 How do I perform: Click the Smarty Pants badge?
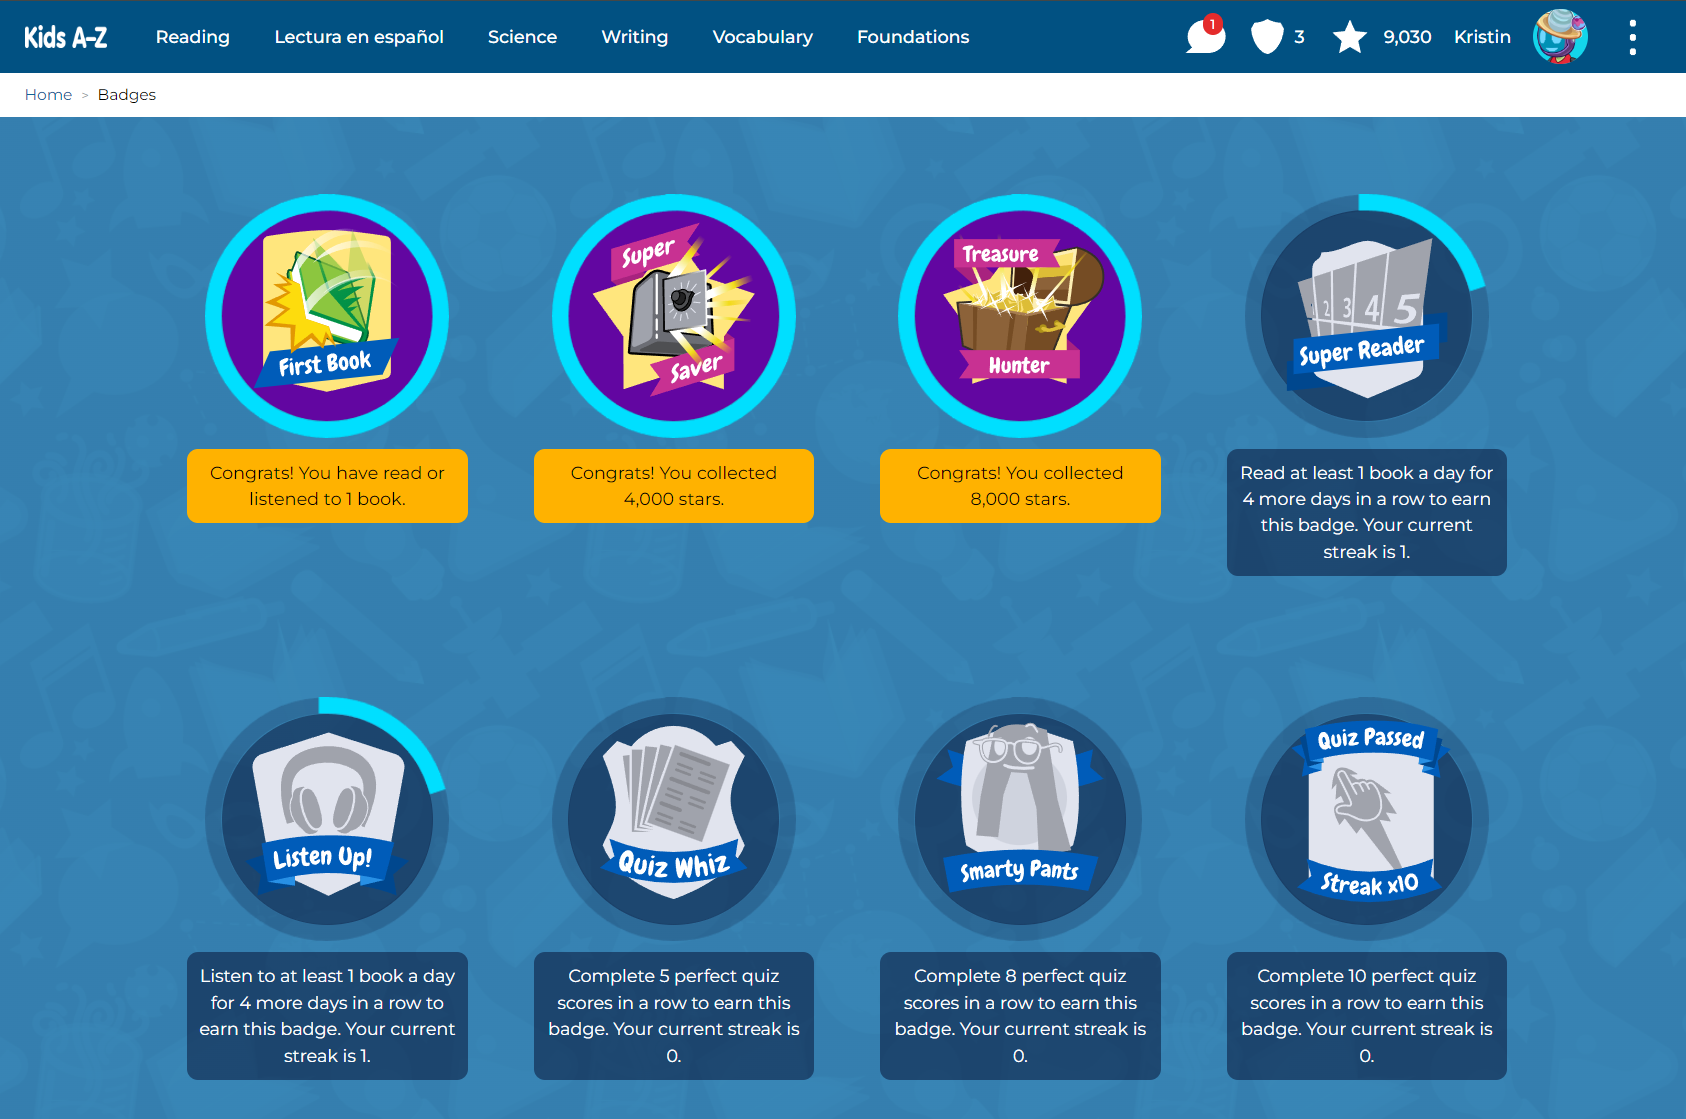click(1020, 819)
